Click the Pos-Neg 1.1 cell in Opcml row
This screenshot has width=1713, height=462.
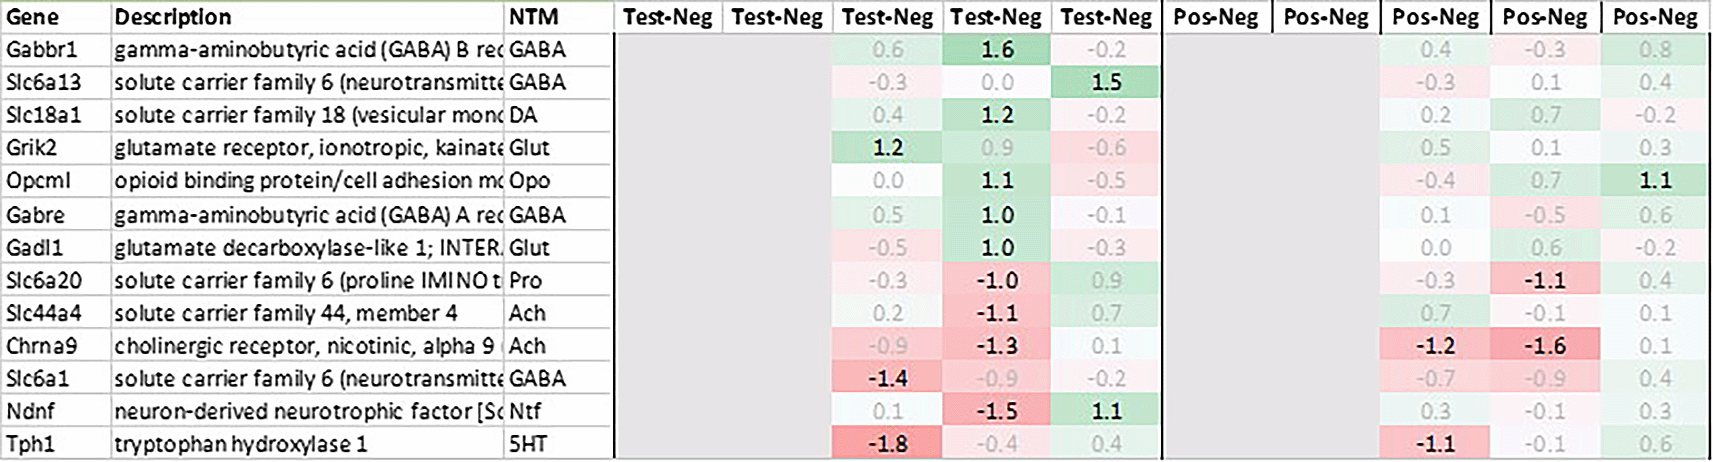(x=1655, y=181)
